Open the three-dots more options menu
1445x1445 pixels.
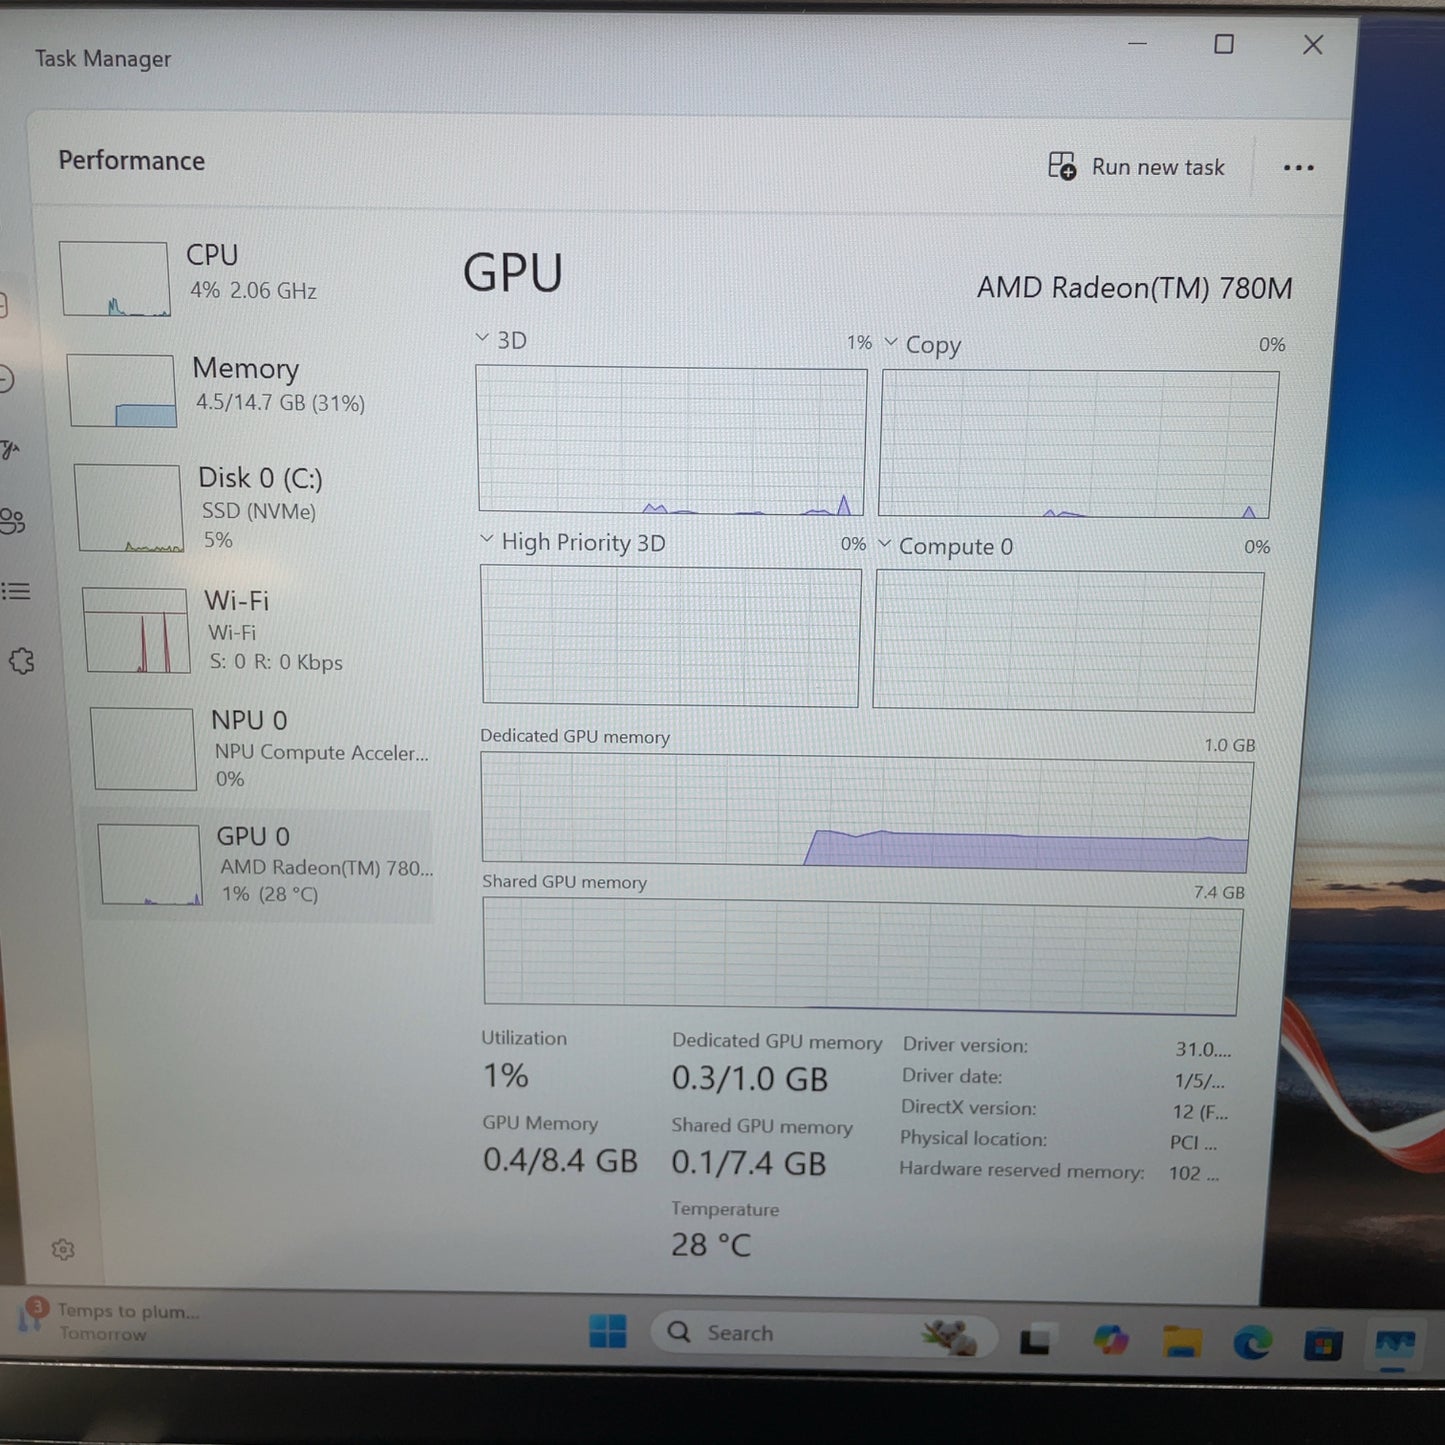[x=1298, y=168]
